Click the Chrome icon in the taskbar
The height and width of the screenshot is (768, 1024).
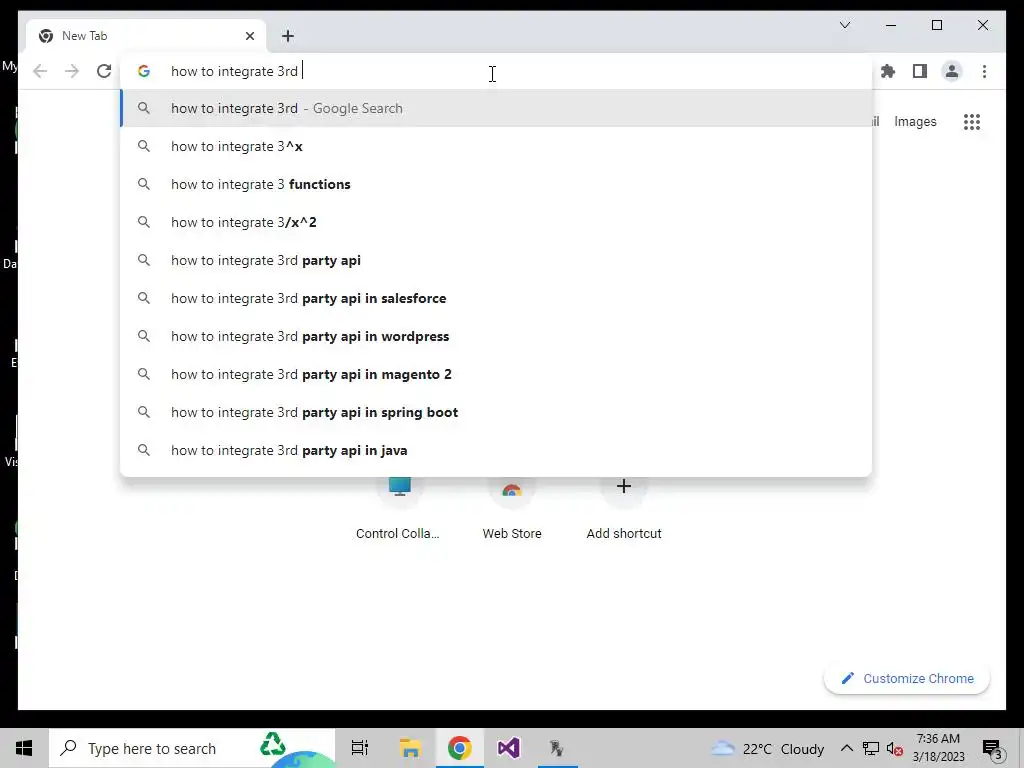pyautogui.click(x=460, y=748)
